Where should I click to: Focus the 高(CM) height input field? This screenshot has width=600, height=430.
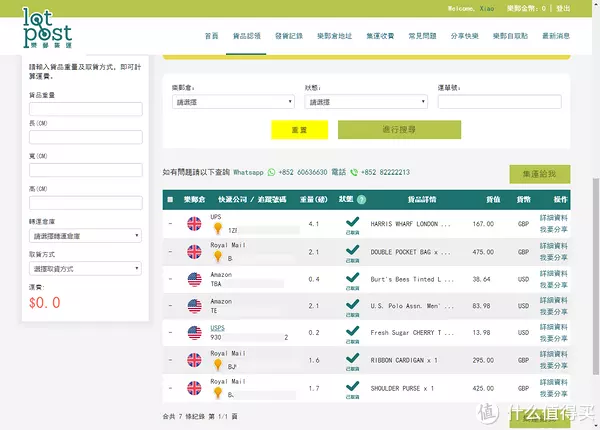tap(86, 202)
